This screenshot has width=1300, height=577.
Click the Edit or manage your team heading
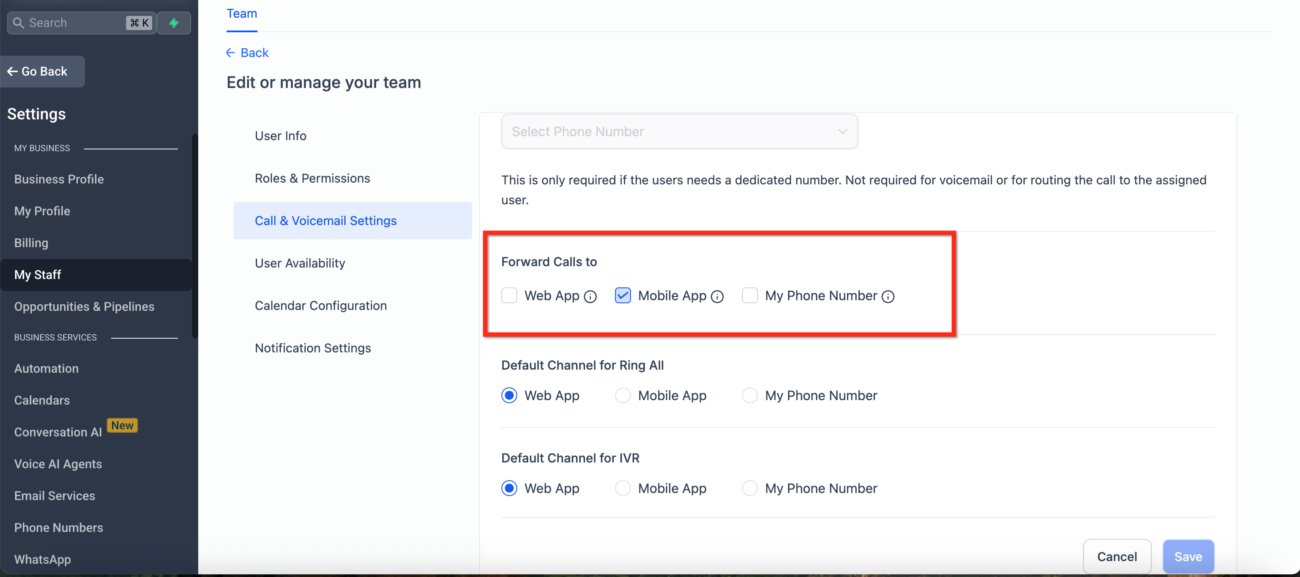tap(324, 83)
